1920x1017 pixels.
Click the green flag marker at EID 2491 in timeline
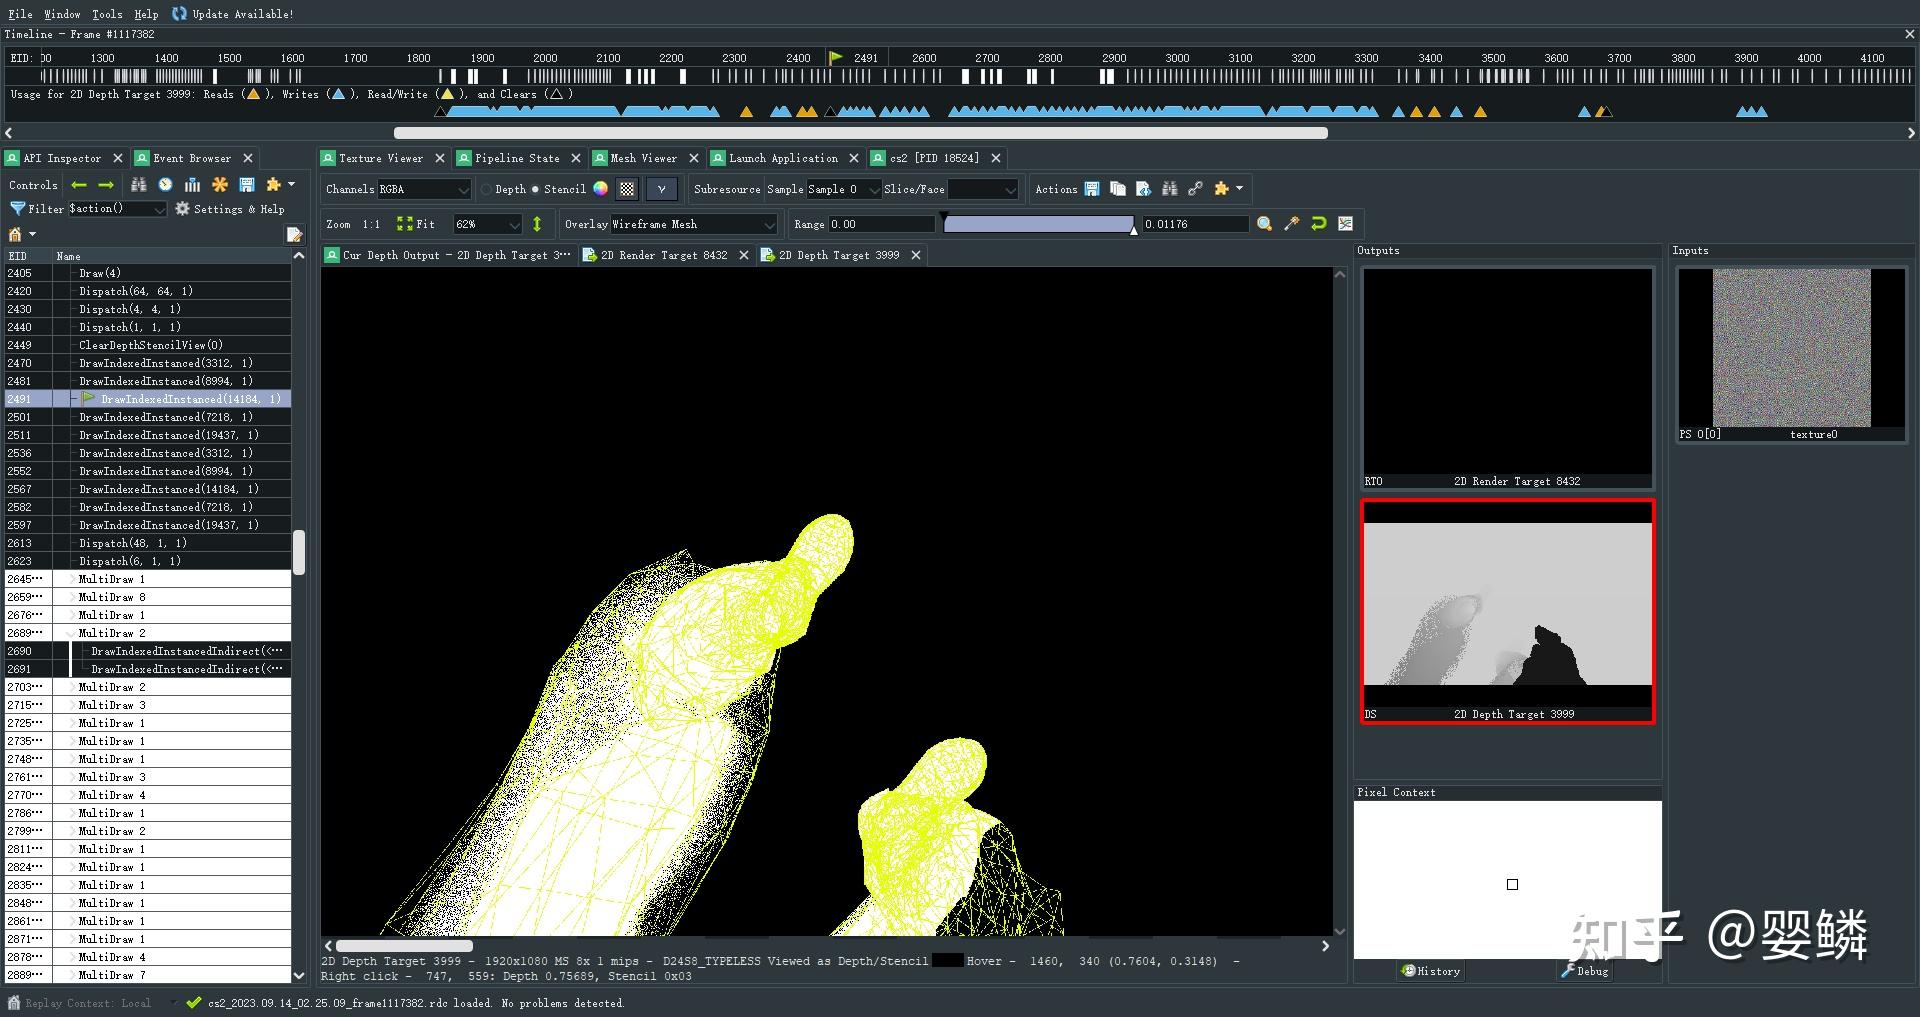(x=836, y=58)
